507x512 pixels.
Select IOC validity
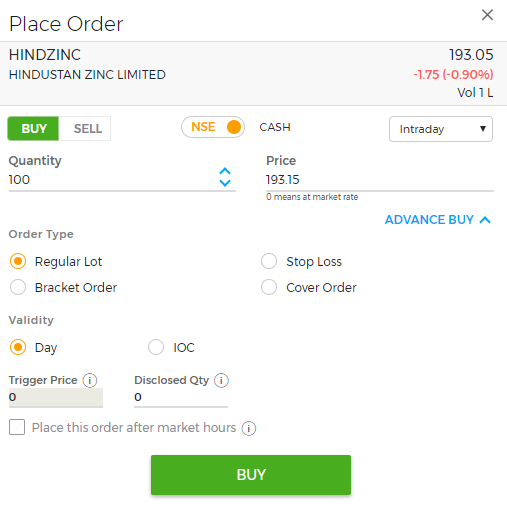(156, 347)
